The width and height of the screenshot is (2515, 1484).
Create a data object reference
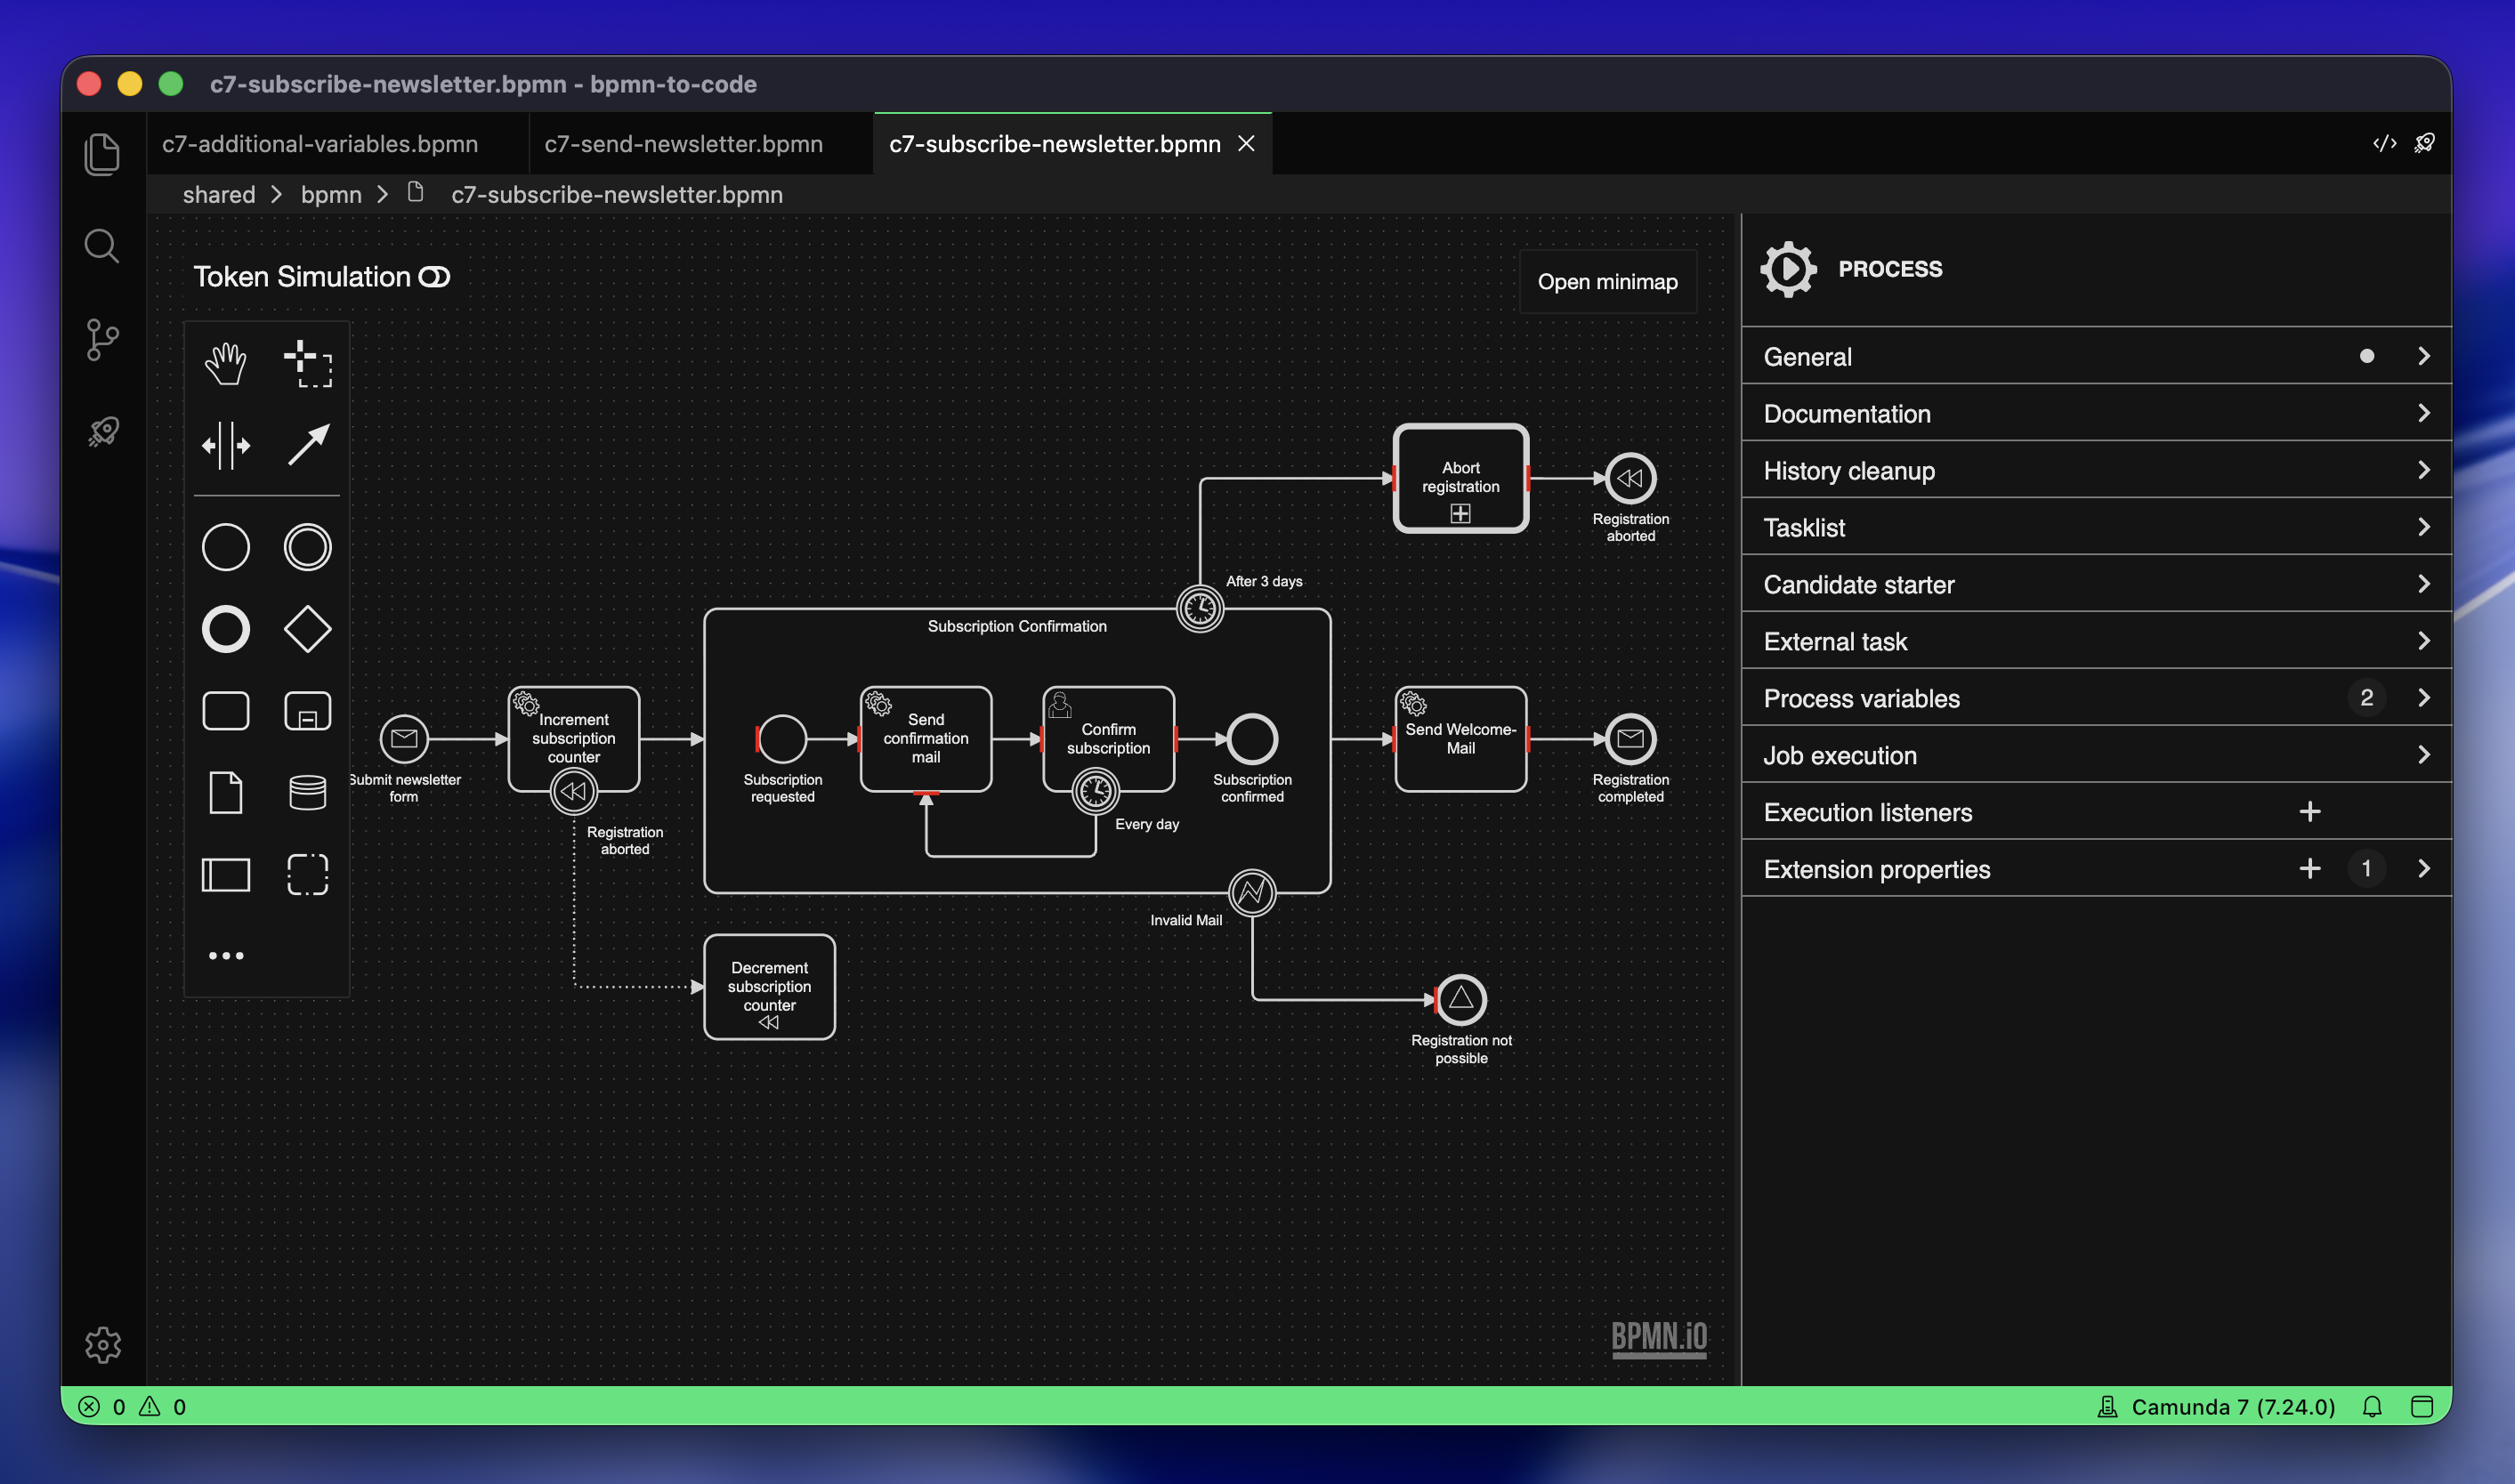225,793
